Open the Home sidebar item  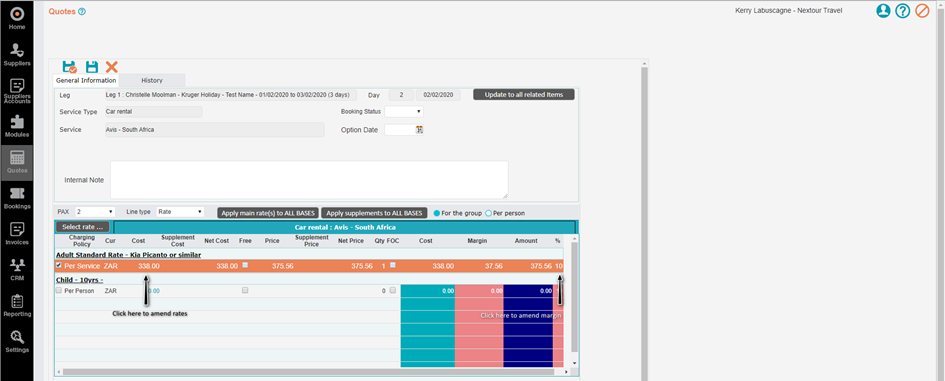coord(17,18)
